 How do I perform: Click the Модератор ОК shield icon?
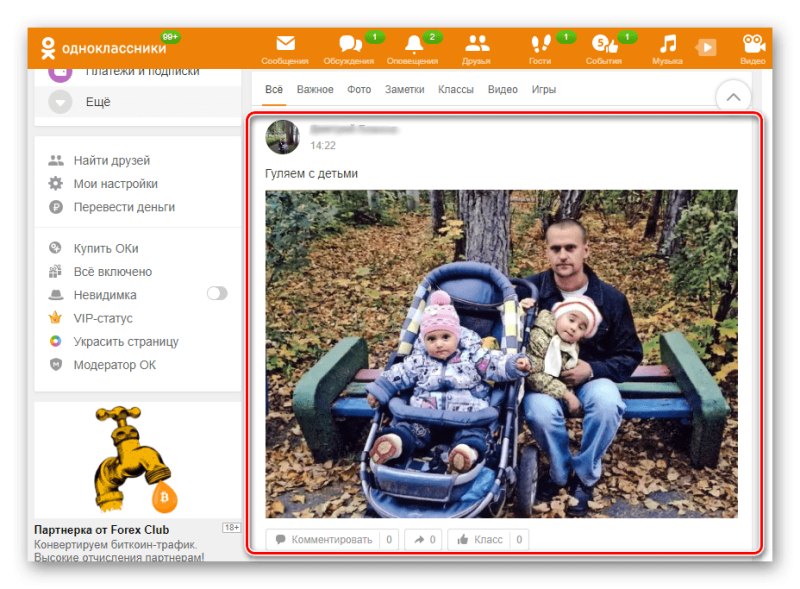(56, 364)
